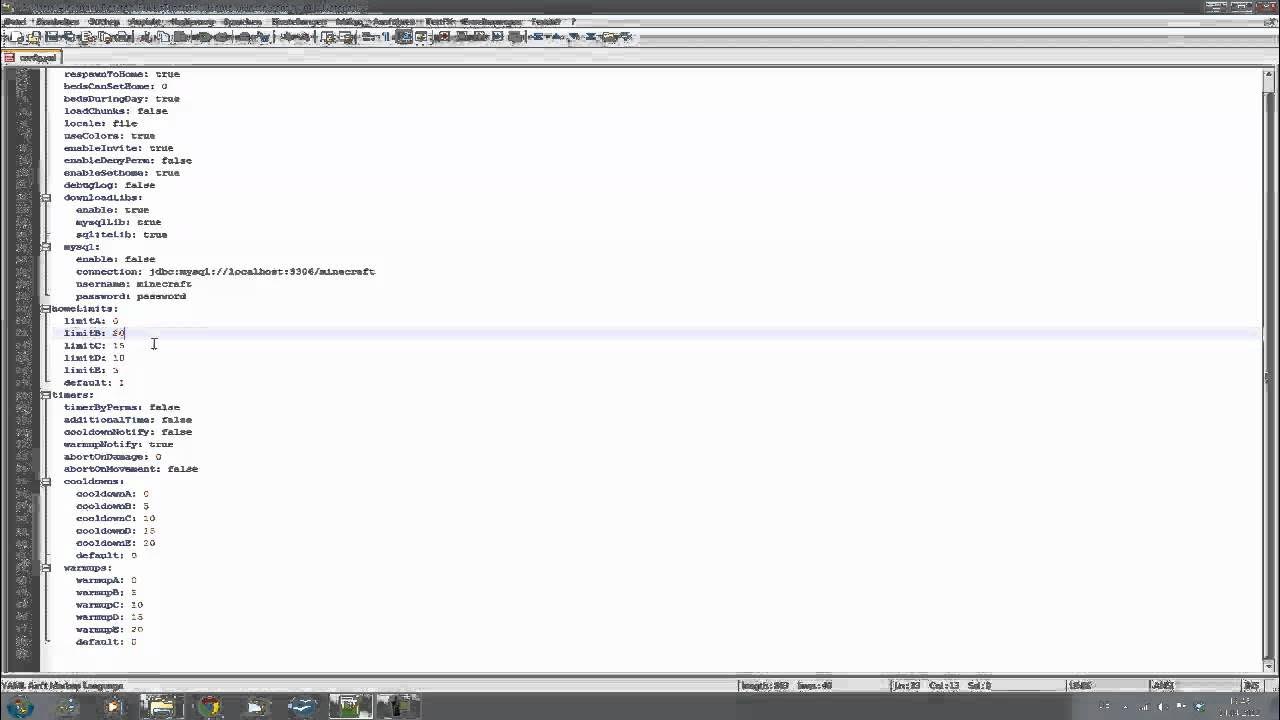1280x720 pixels.
Task: Click the line 'debugLog: false'
Action: 110,185
